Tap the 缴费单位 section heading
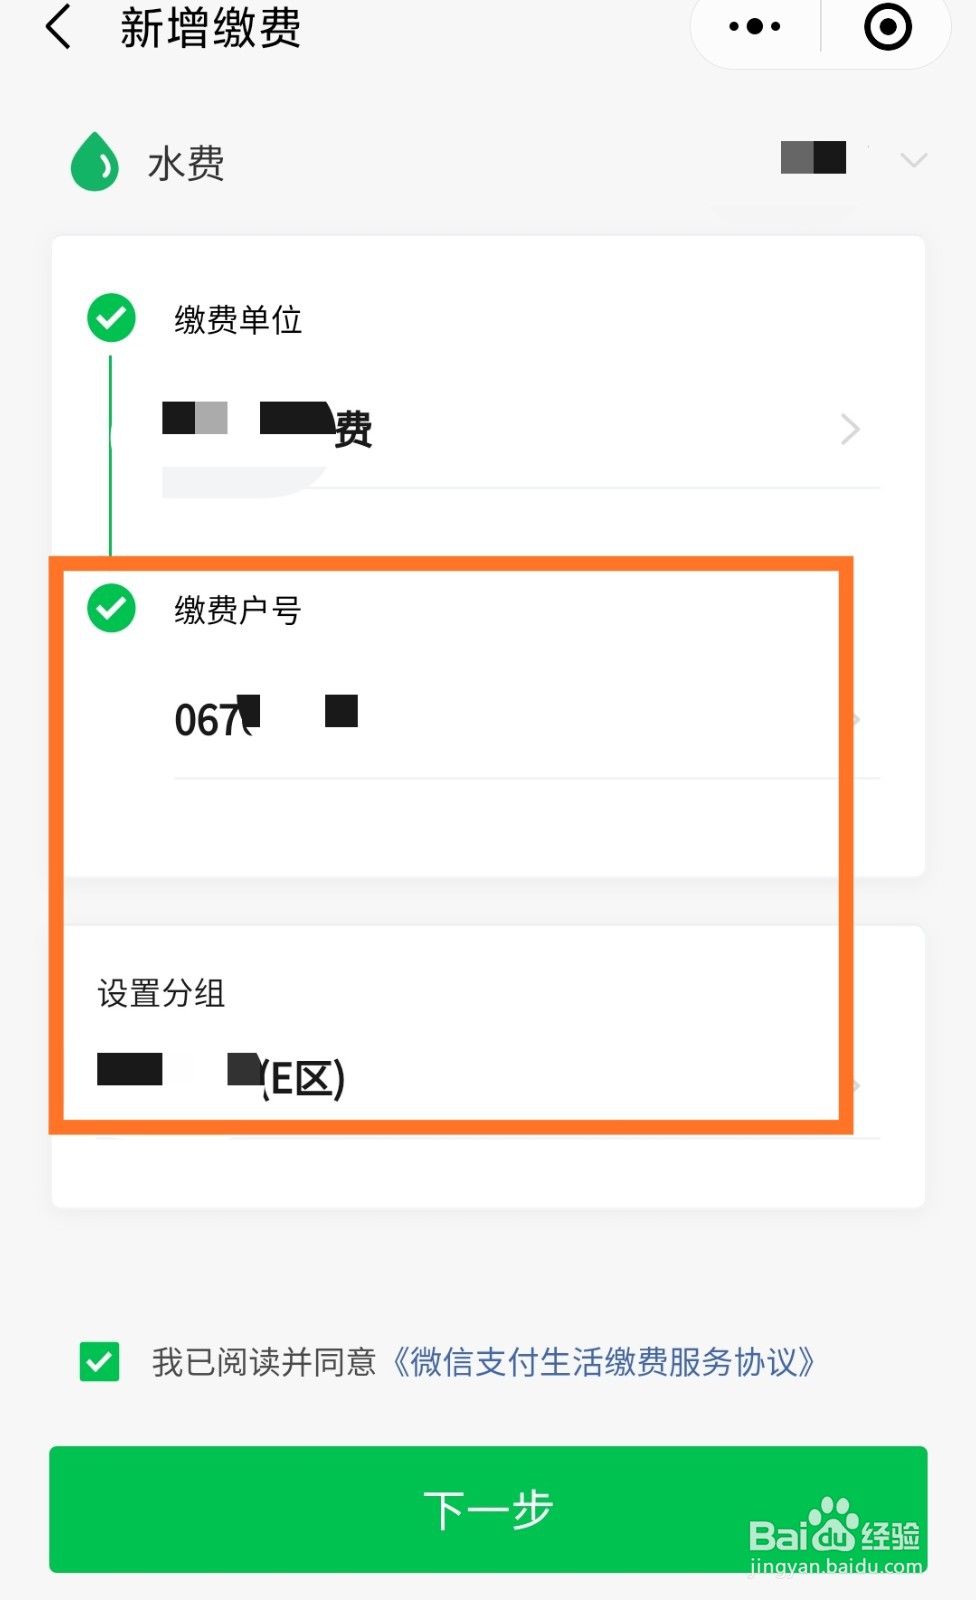The width and height of the screenshot is (976, 1600). click(238, 320)
